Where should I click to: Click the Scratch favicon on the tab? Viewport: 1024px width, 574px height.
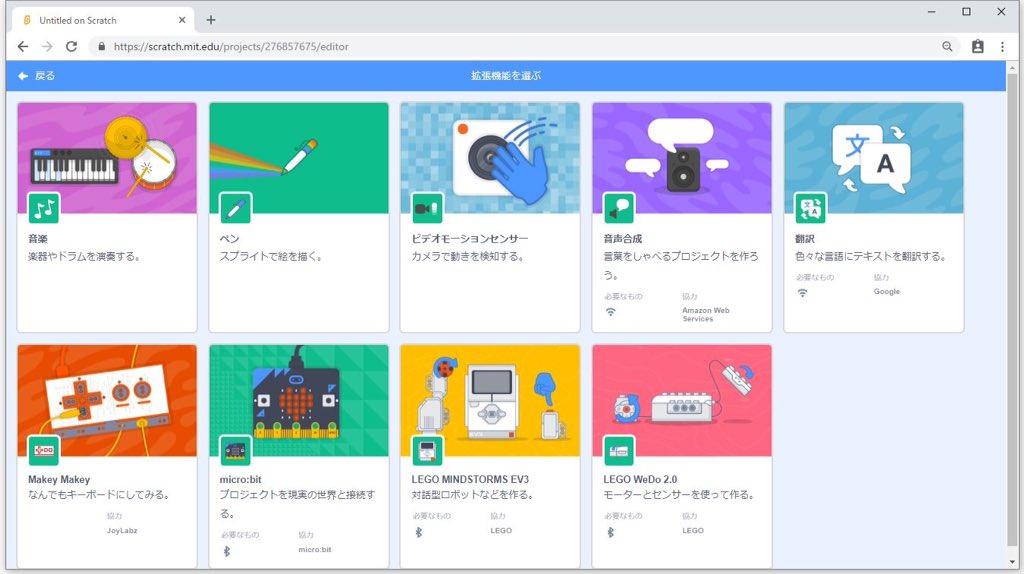tap(27, 20)
